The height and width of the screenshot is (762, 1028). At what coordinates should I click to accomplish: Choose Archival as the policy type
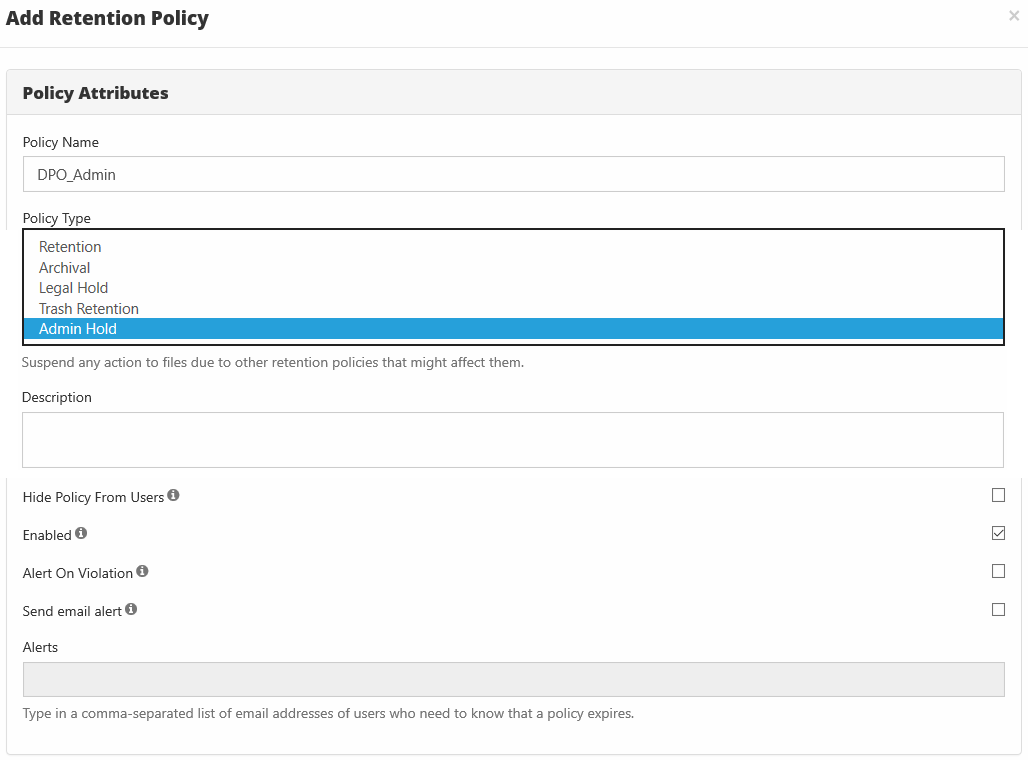click(65, 268)
